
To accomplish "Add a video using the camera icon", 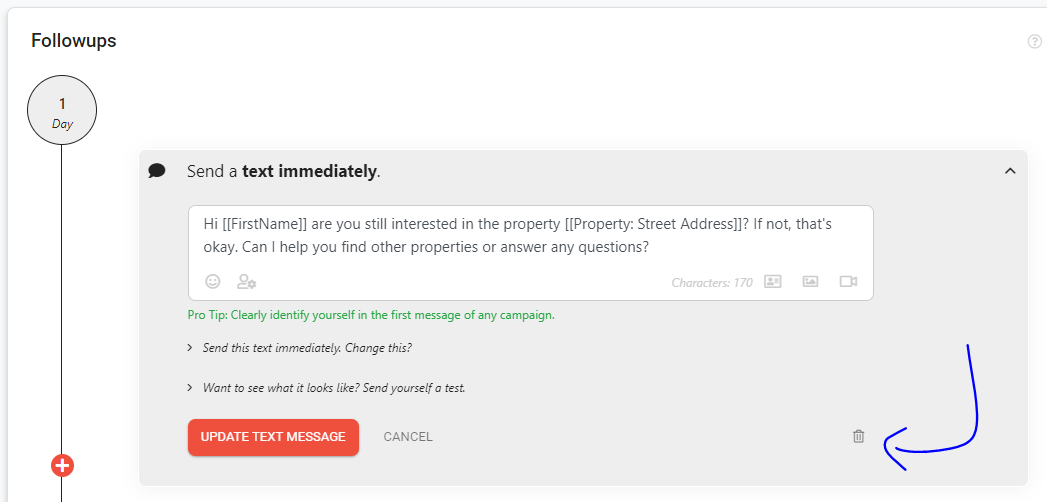I will tap(848, 282).
